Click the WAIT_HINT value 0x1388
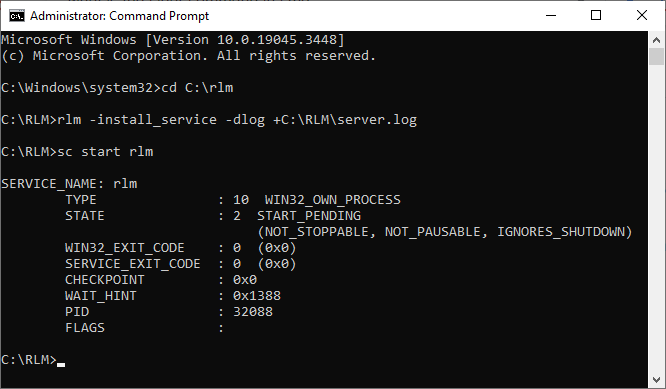This screenshot has width=666, height=389. (x=257, y=296)
